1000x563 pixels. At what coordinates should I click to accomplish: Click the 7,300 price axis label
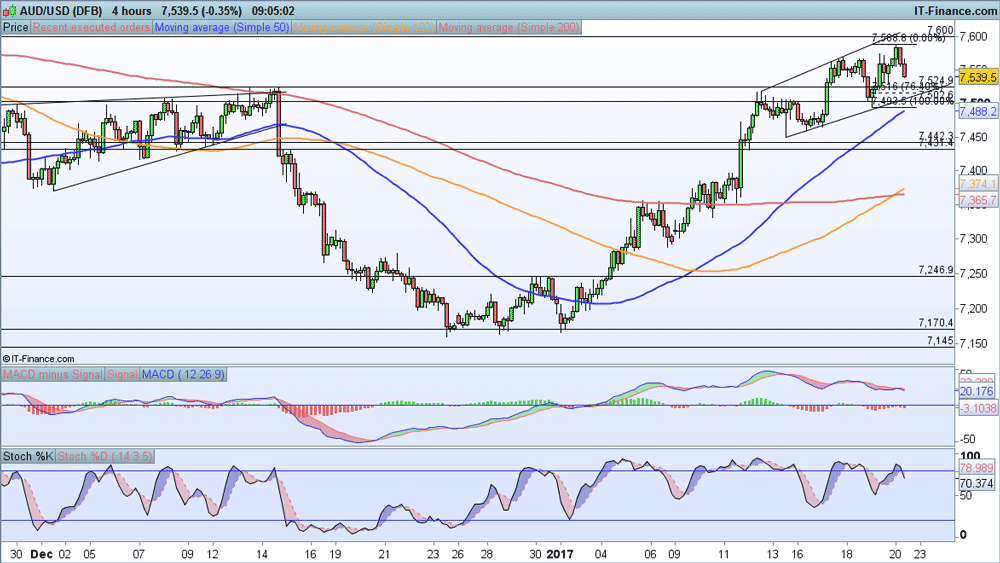pyautogui.click(x=974, y=238)
